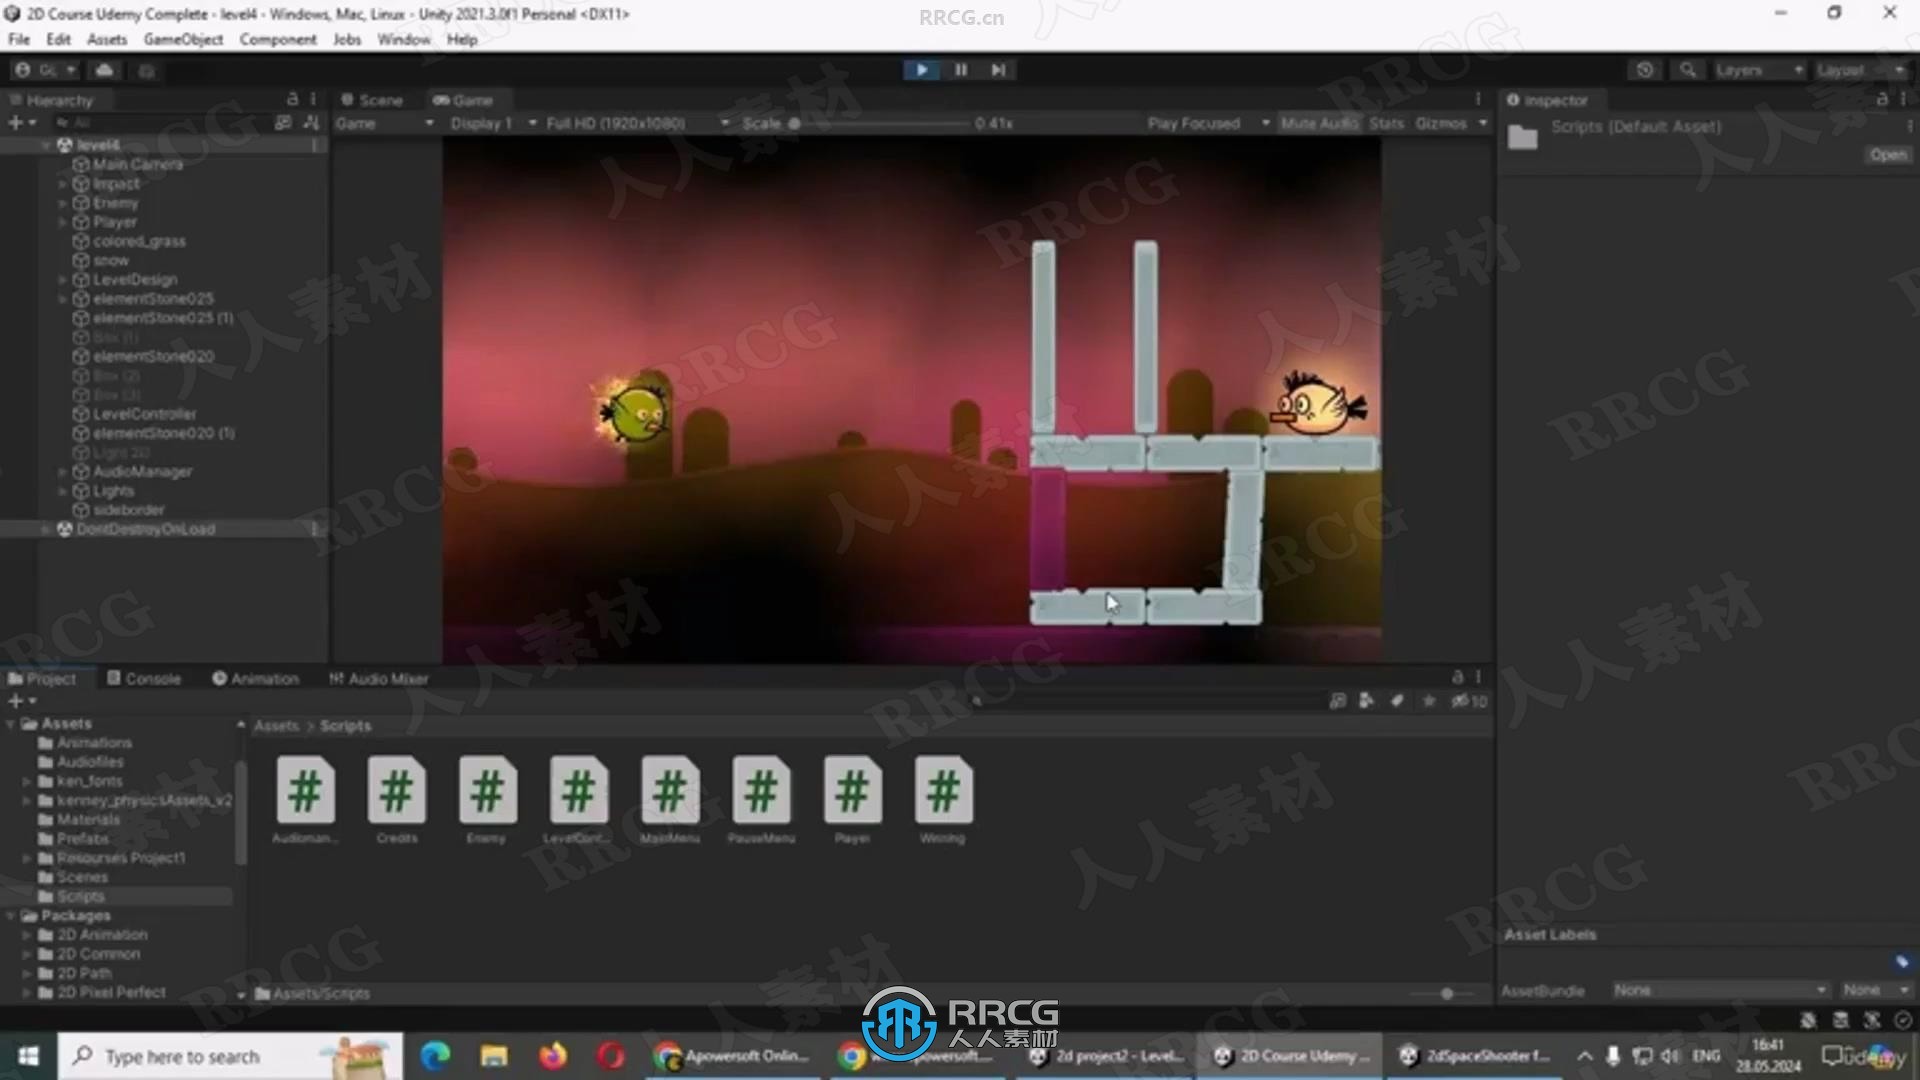Select the Player script icon
The height and width of the screenshot is (1080, 1920).
[x=852, y=791]
